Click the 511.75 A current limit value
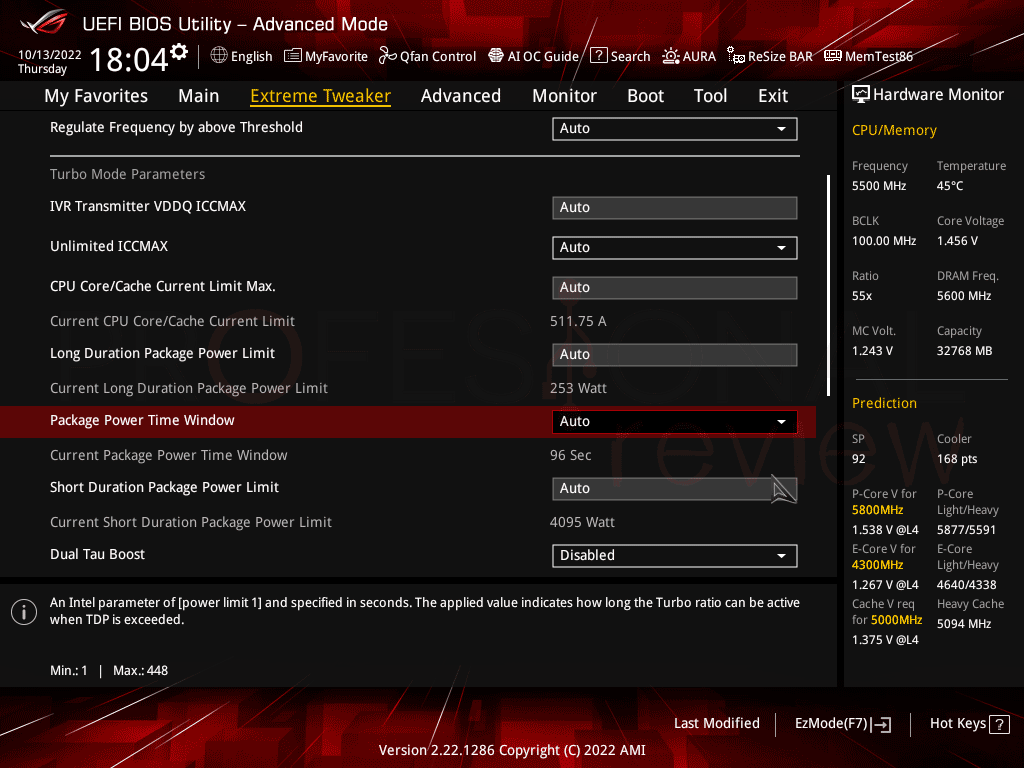 578,321
